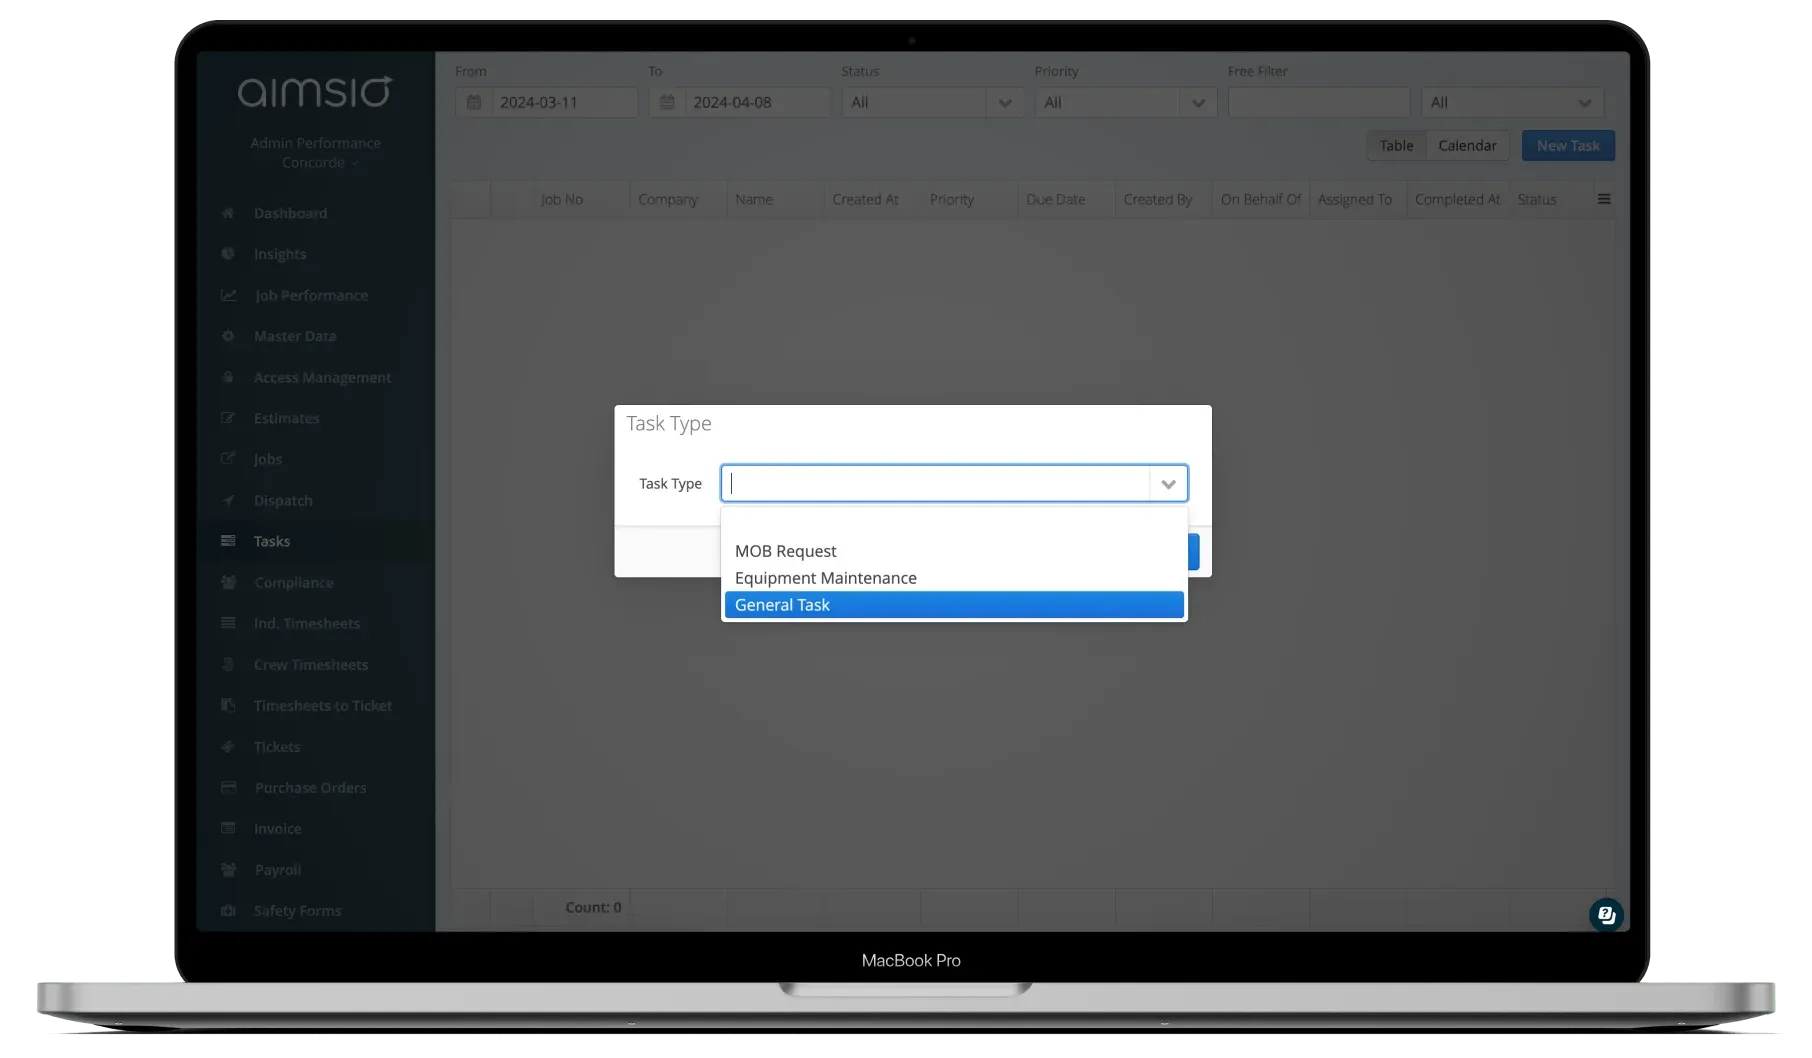Open the Access Management lock icon
The height and width of the screenshot is (1058, 1812).
[229, 377]
